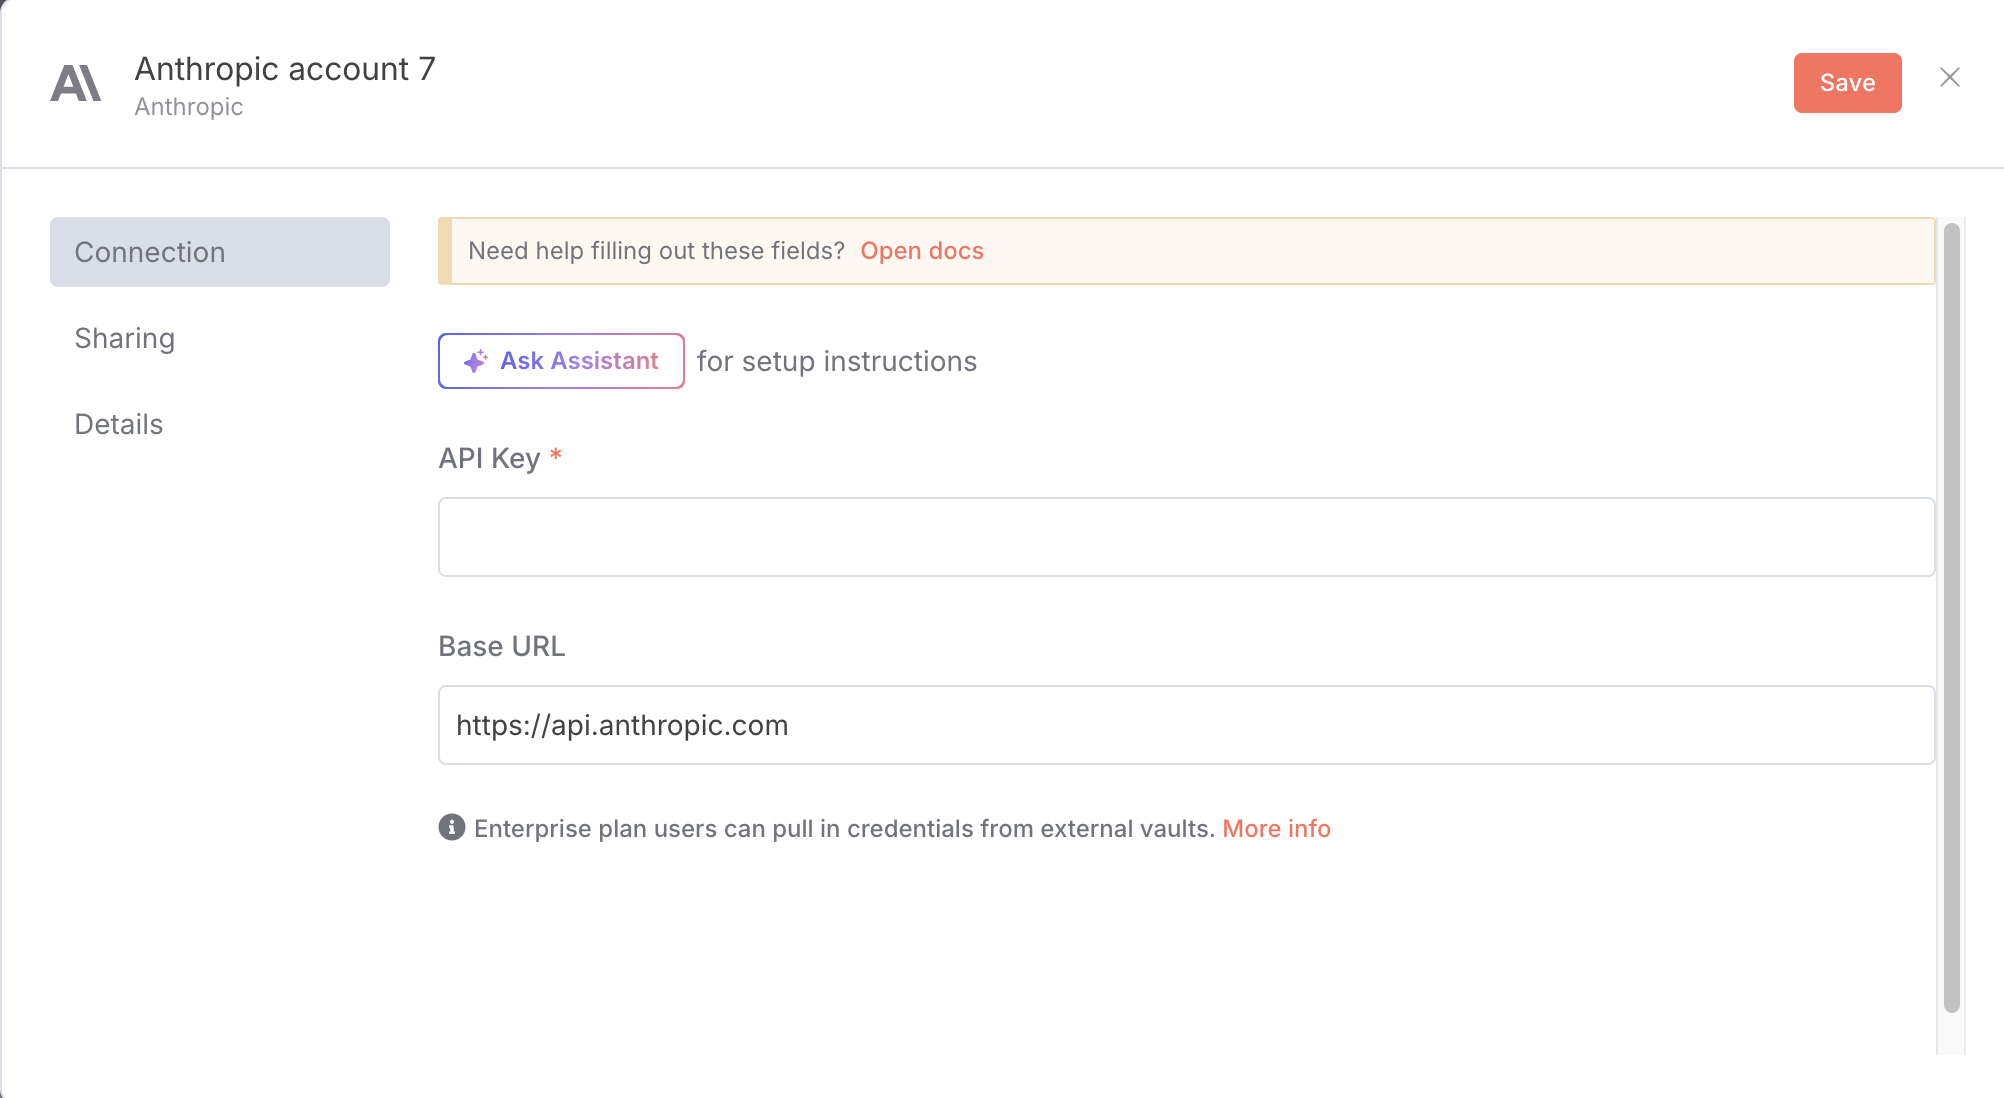Rename credential title Anthropic account 7
The width and height of the screenshot is (2004, 1098).
click(285, 69)
